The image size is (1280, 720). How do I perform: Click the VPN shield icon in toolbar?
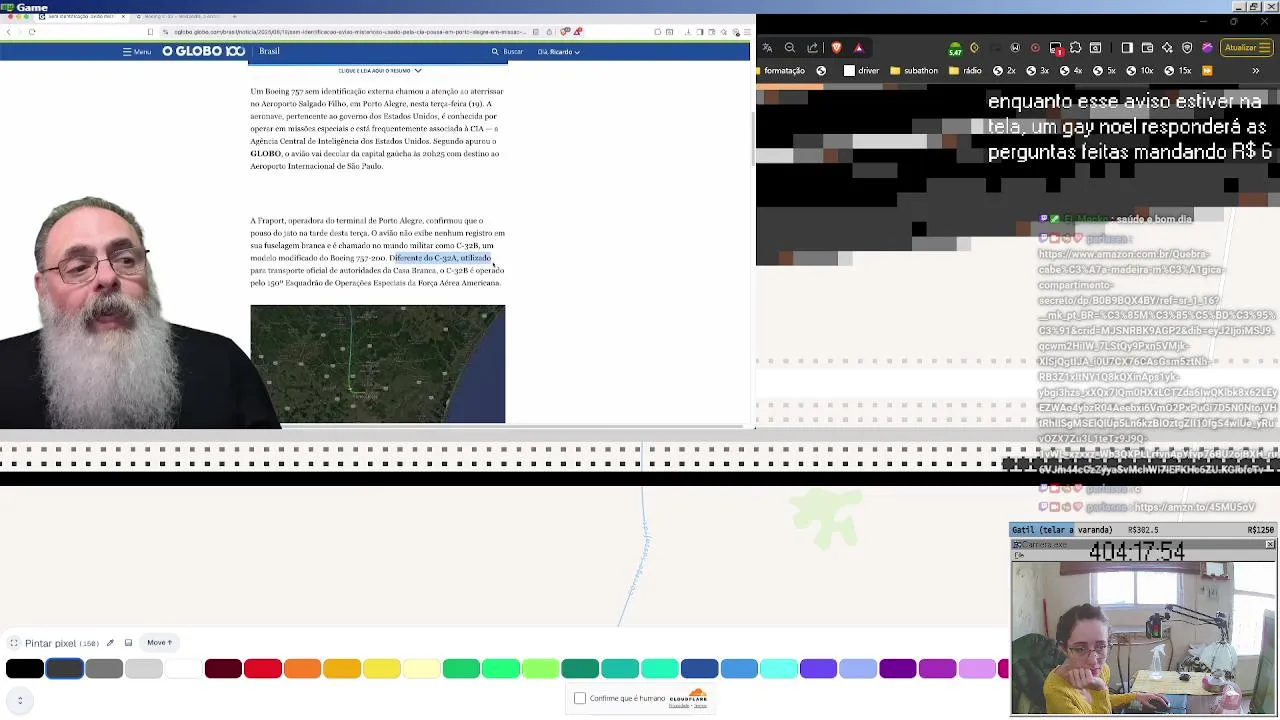coord(1187,47)
